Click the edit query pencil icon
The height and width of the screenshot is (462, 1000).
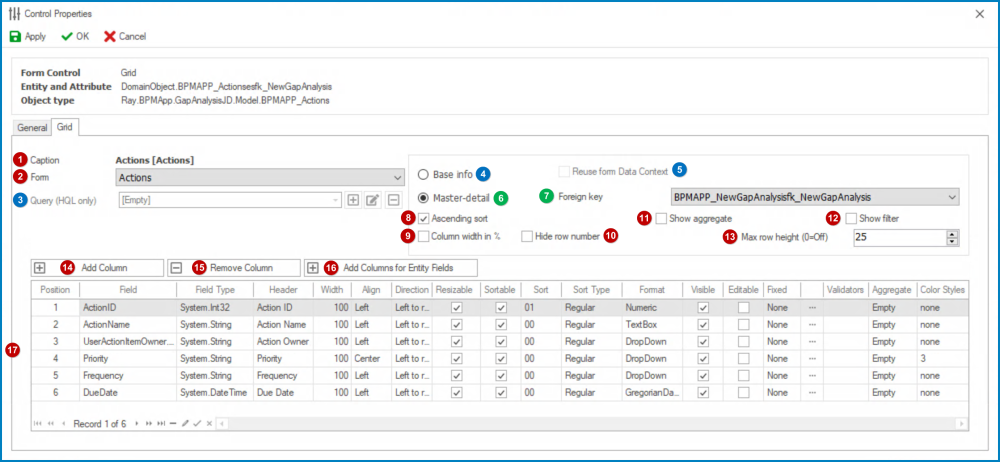(x=373, y=200)
